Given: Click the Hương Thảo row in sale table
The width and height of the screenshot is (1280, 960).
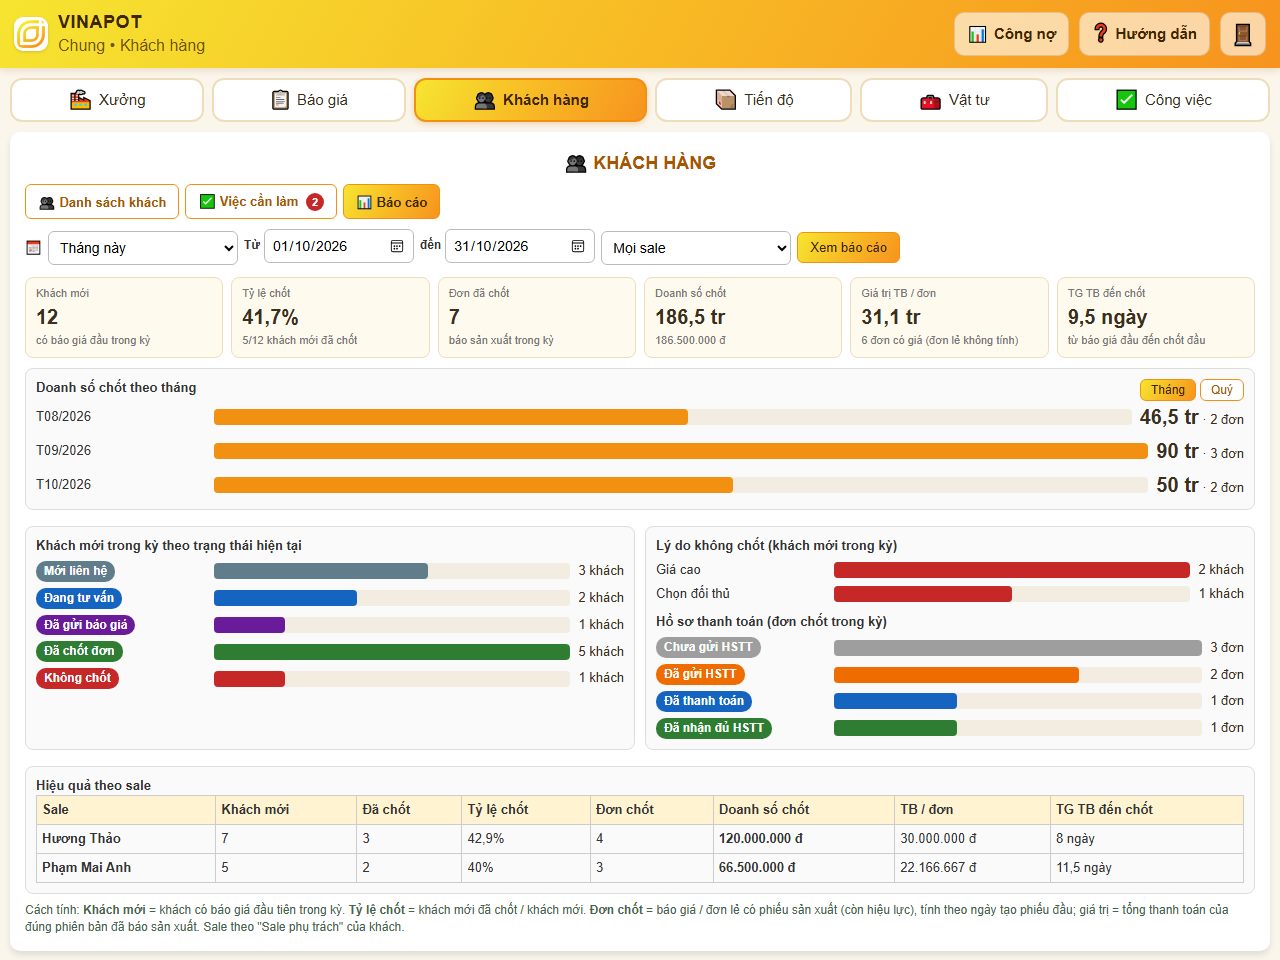Looking at the screenshot, I should click(x=640, y=839).
